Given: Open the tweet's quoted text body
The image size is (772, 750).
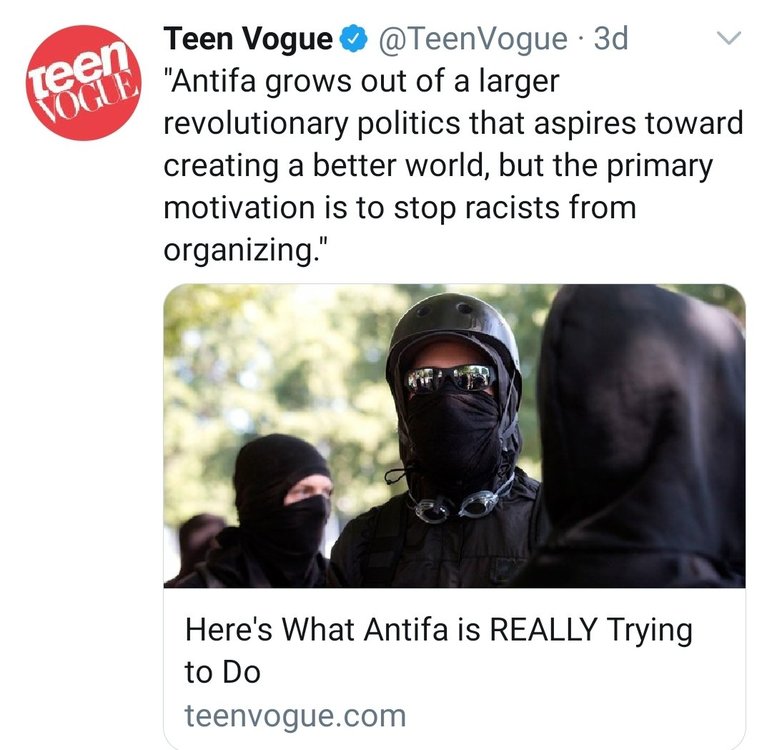Looking at the screenshot, I should (x=453, y=165).
